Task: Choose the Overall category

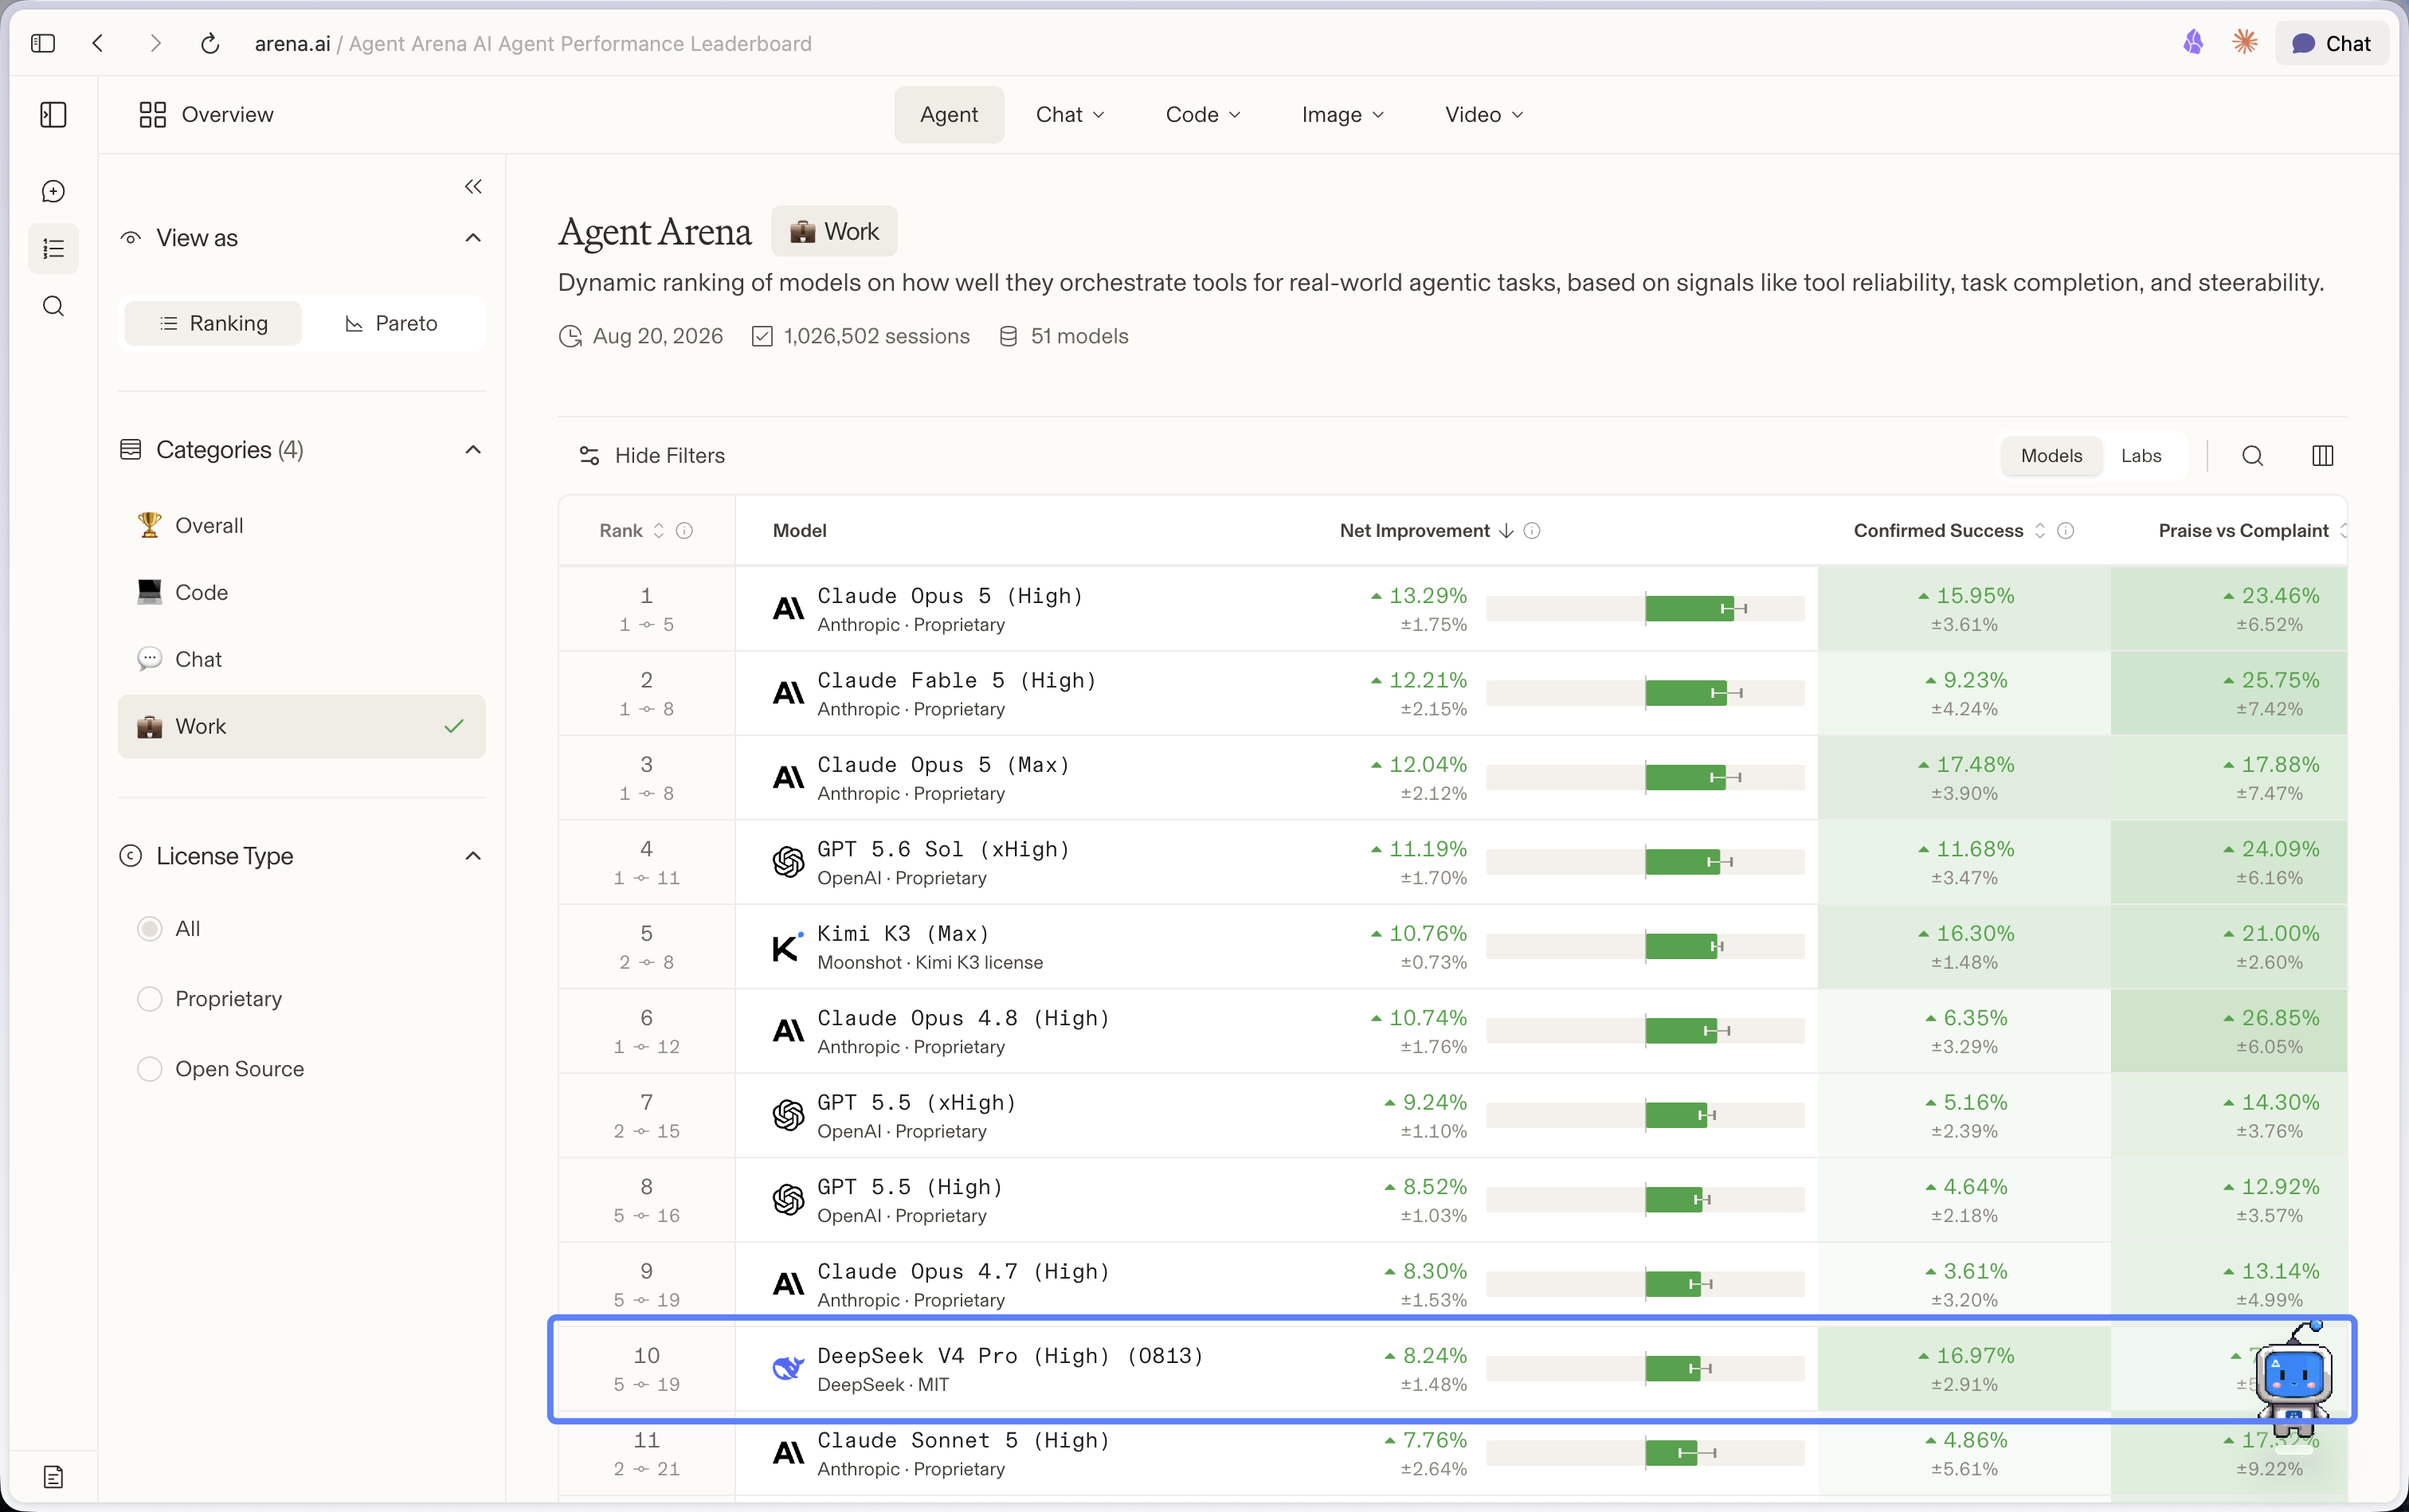Action: [x=301, y=526]
